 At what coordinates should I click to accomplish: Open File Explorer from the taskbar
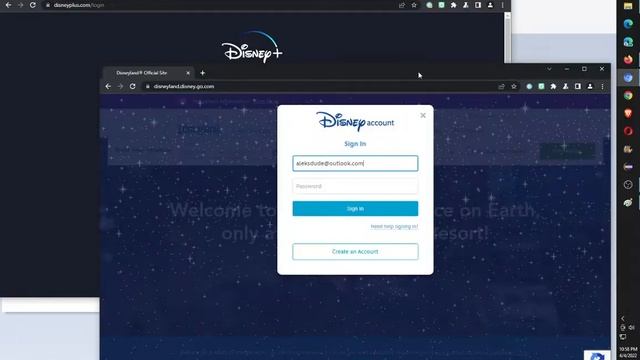628,6
